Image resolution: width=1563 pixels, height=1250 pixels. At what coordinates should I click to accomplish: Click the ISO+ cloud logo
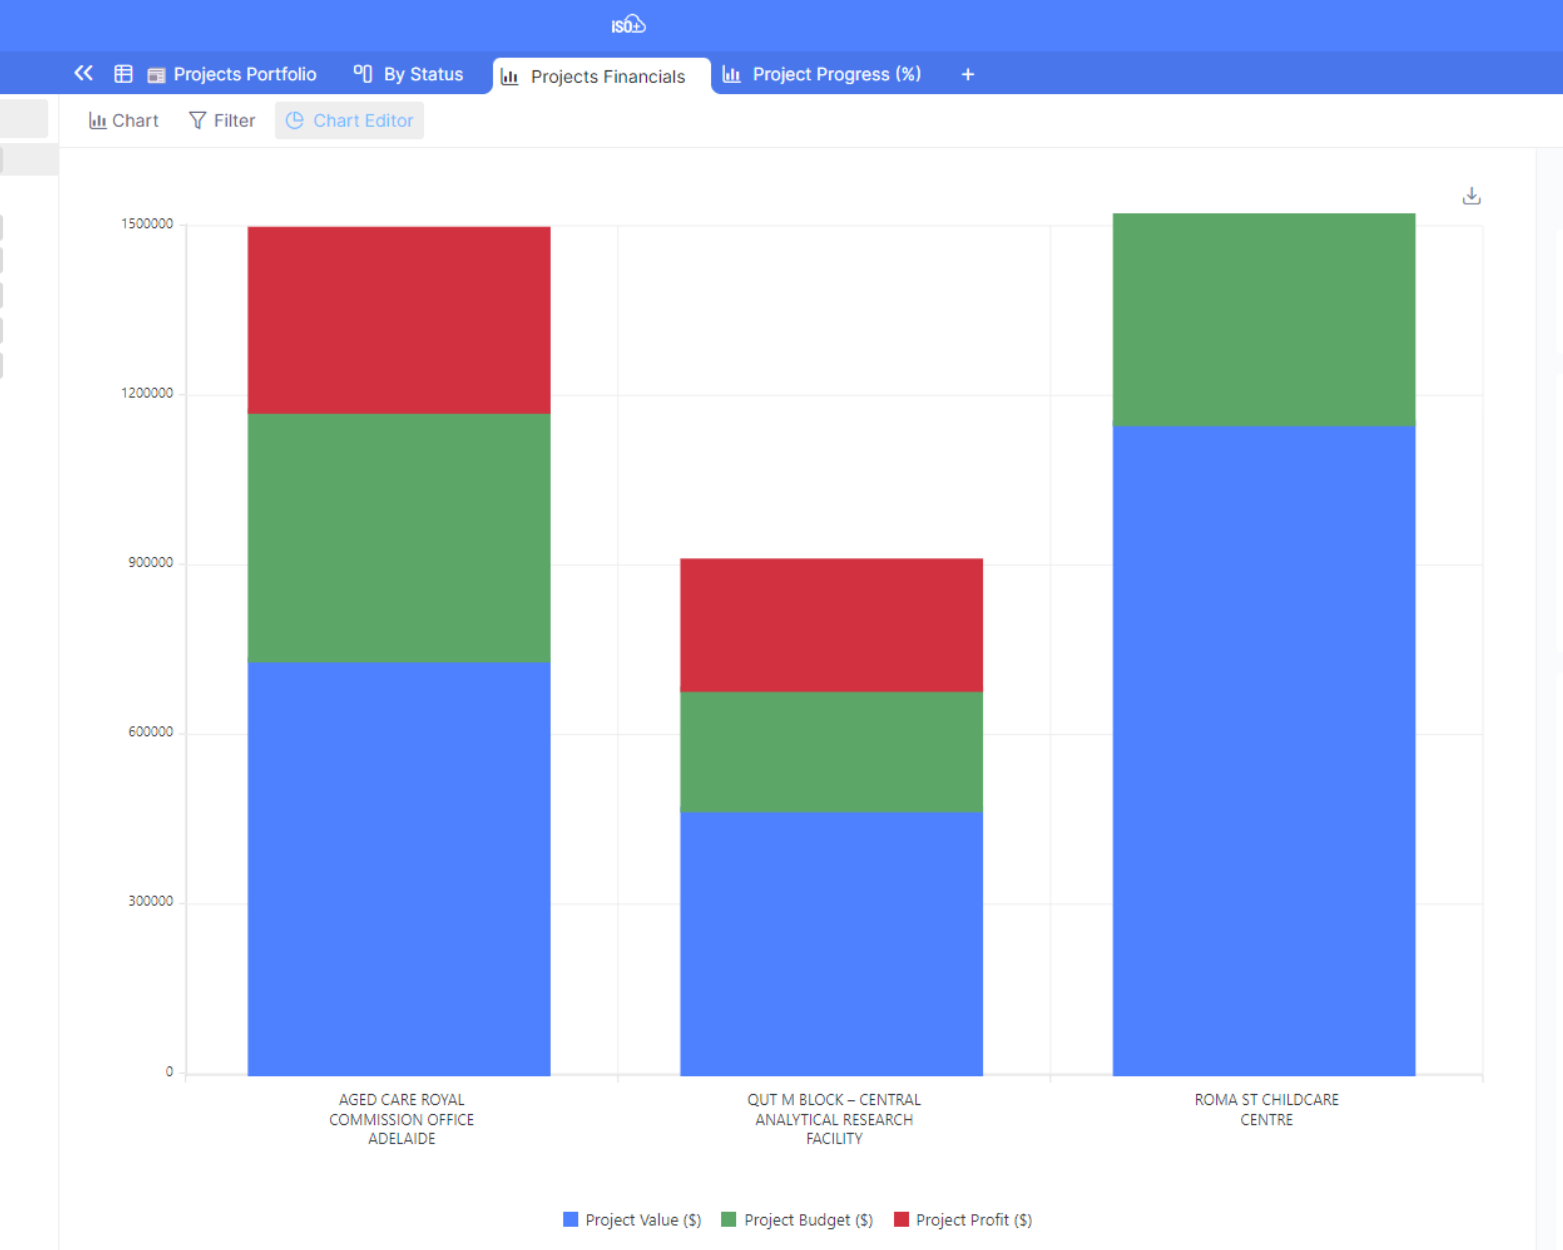(x=628, y=25)
